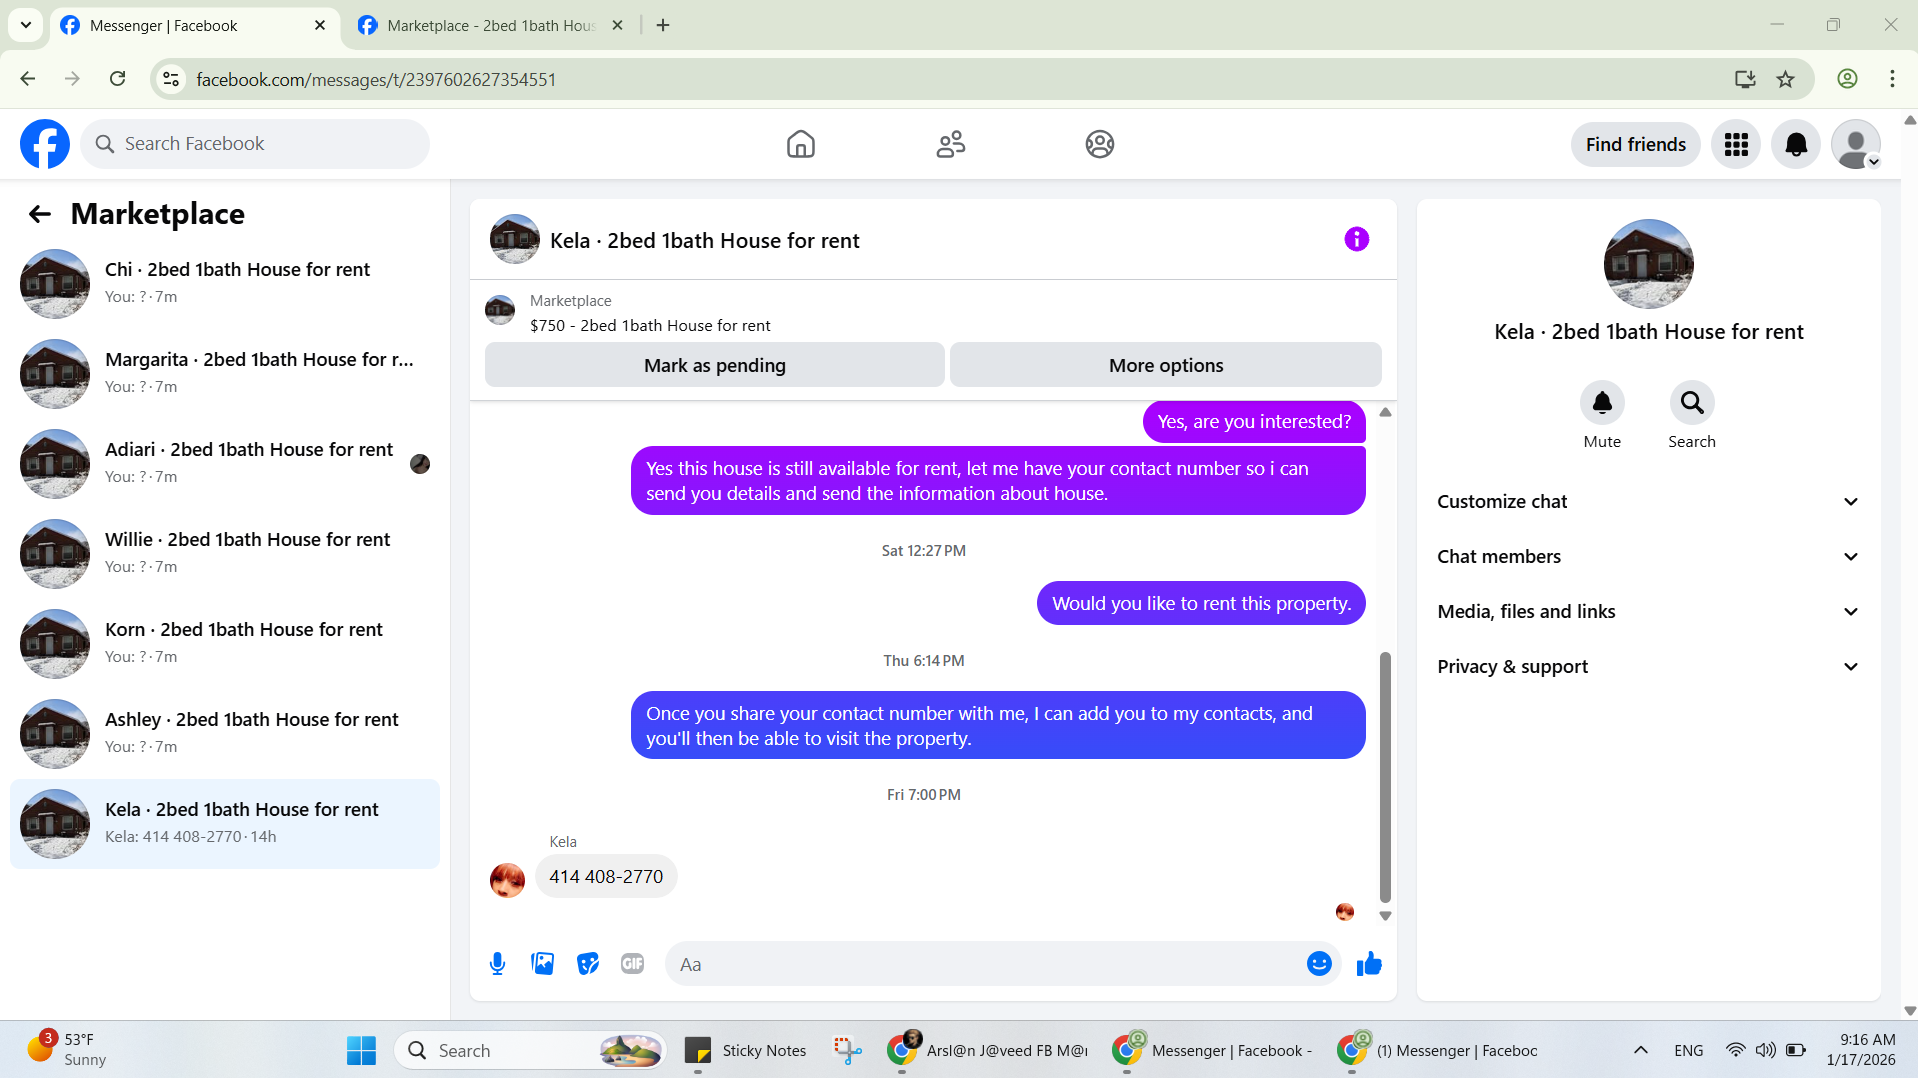The image size is (1918, 1078).
Task: Open the Groups icon in top navigation
Action: (x=1099, y=144)
